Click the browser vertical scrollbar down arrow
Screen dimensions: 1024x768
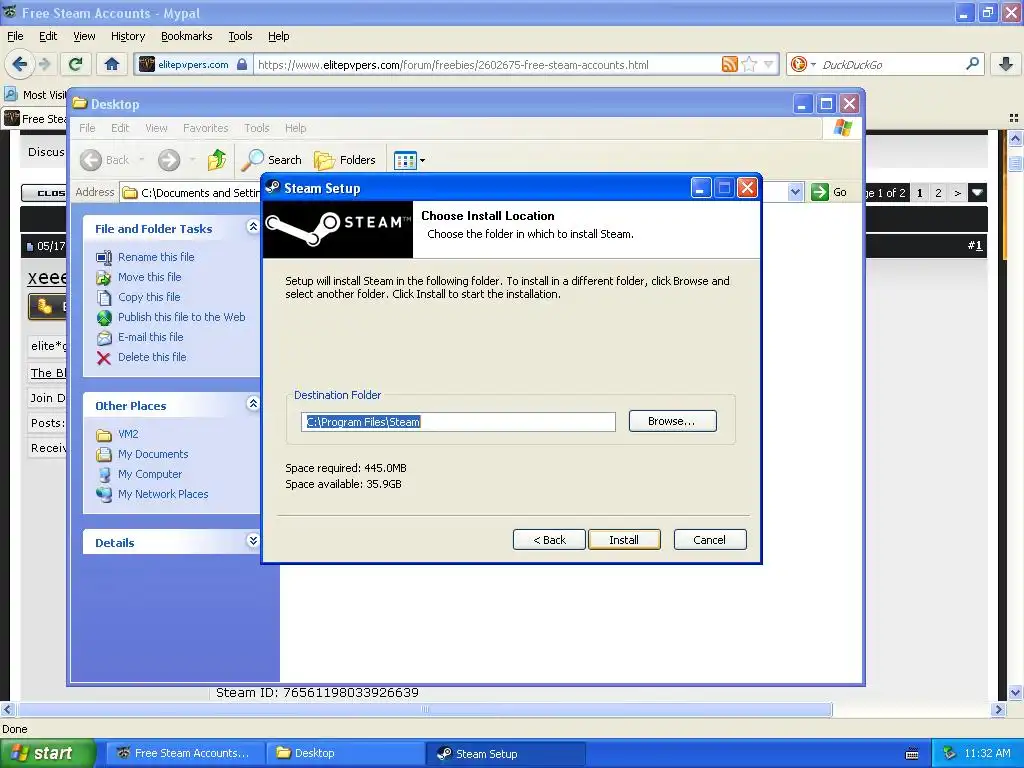1015,693
